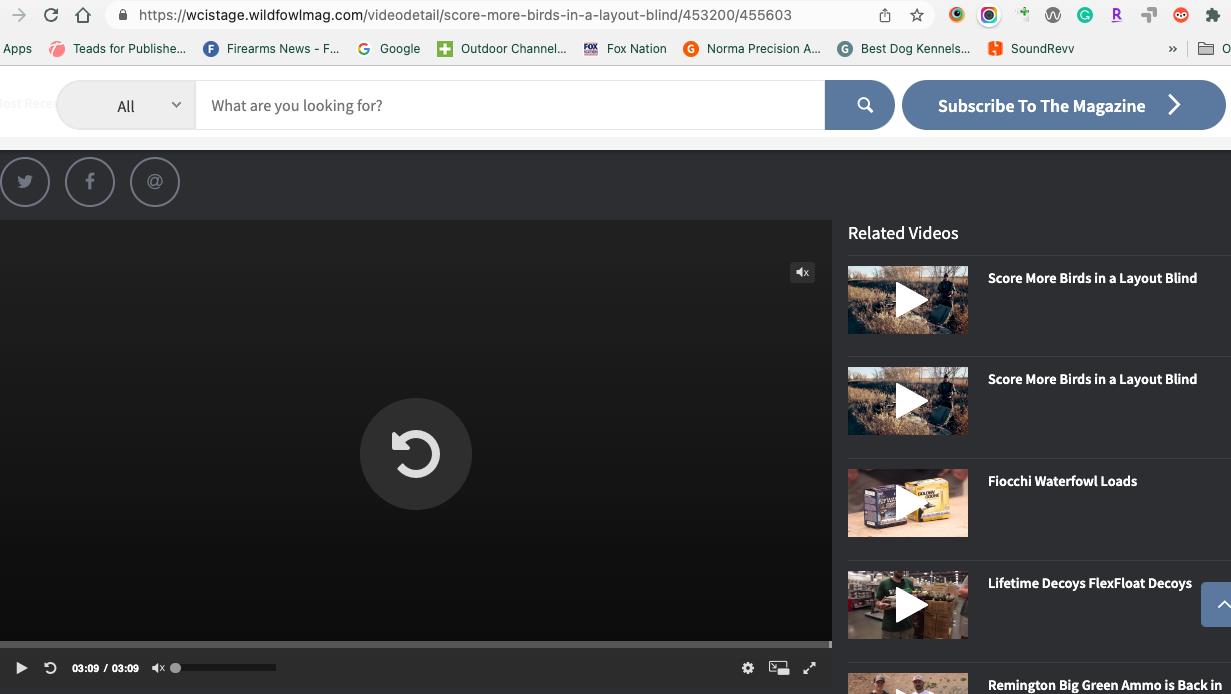
Task: Open Outdoor Channel bookmark
Action: pyautogui.click(x=502, y=48)
